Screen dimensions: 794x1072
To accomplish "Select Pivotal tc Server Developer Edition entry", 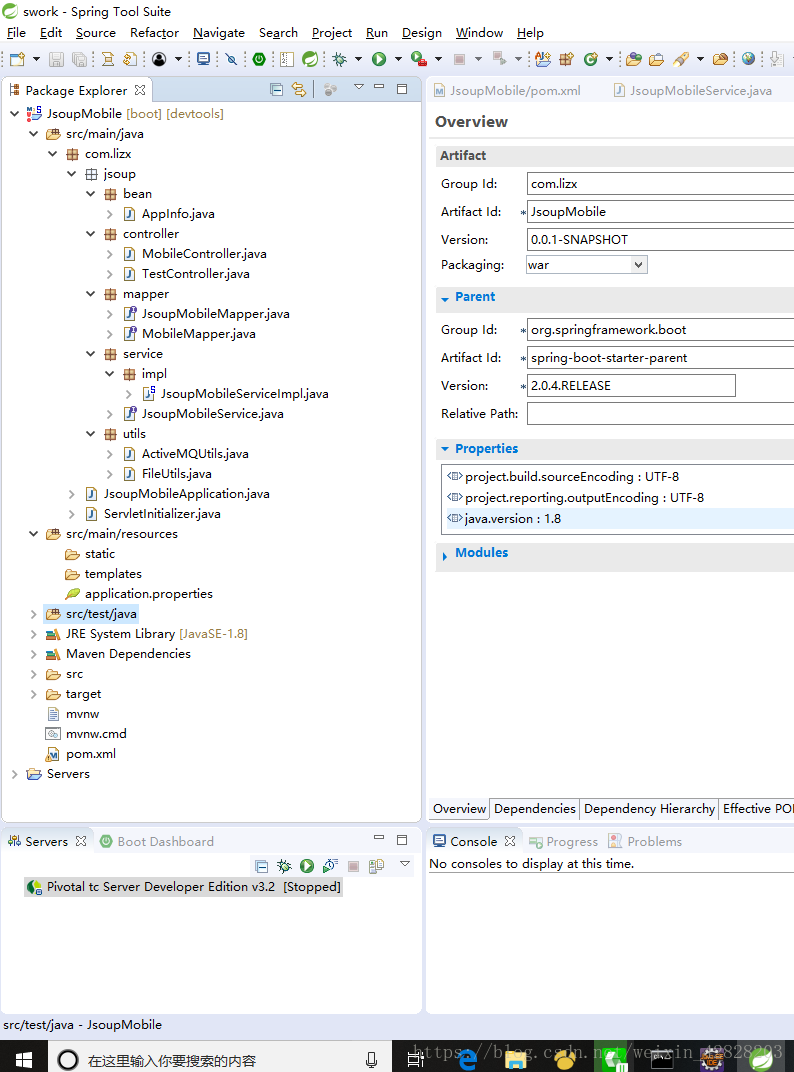I will [x=183, y=887].
